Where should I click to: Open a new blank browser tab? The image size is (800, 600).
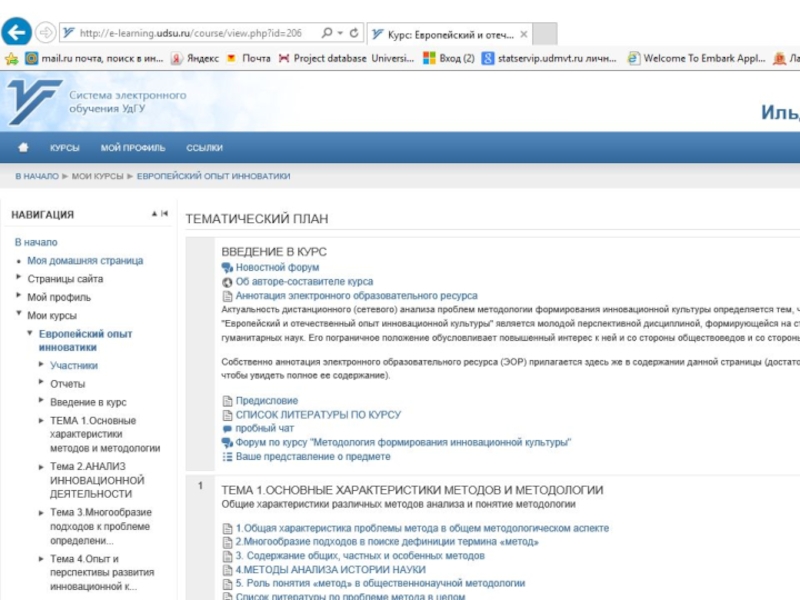click(544, 34)
